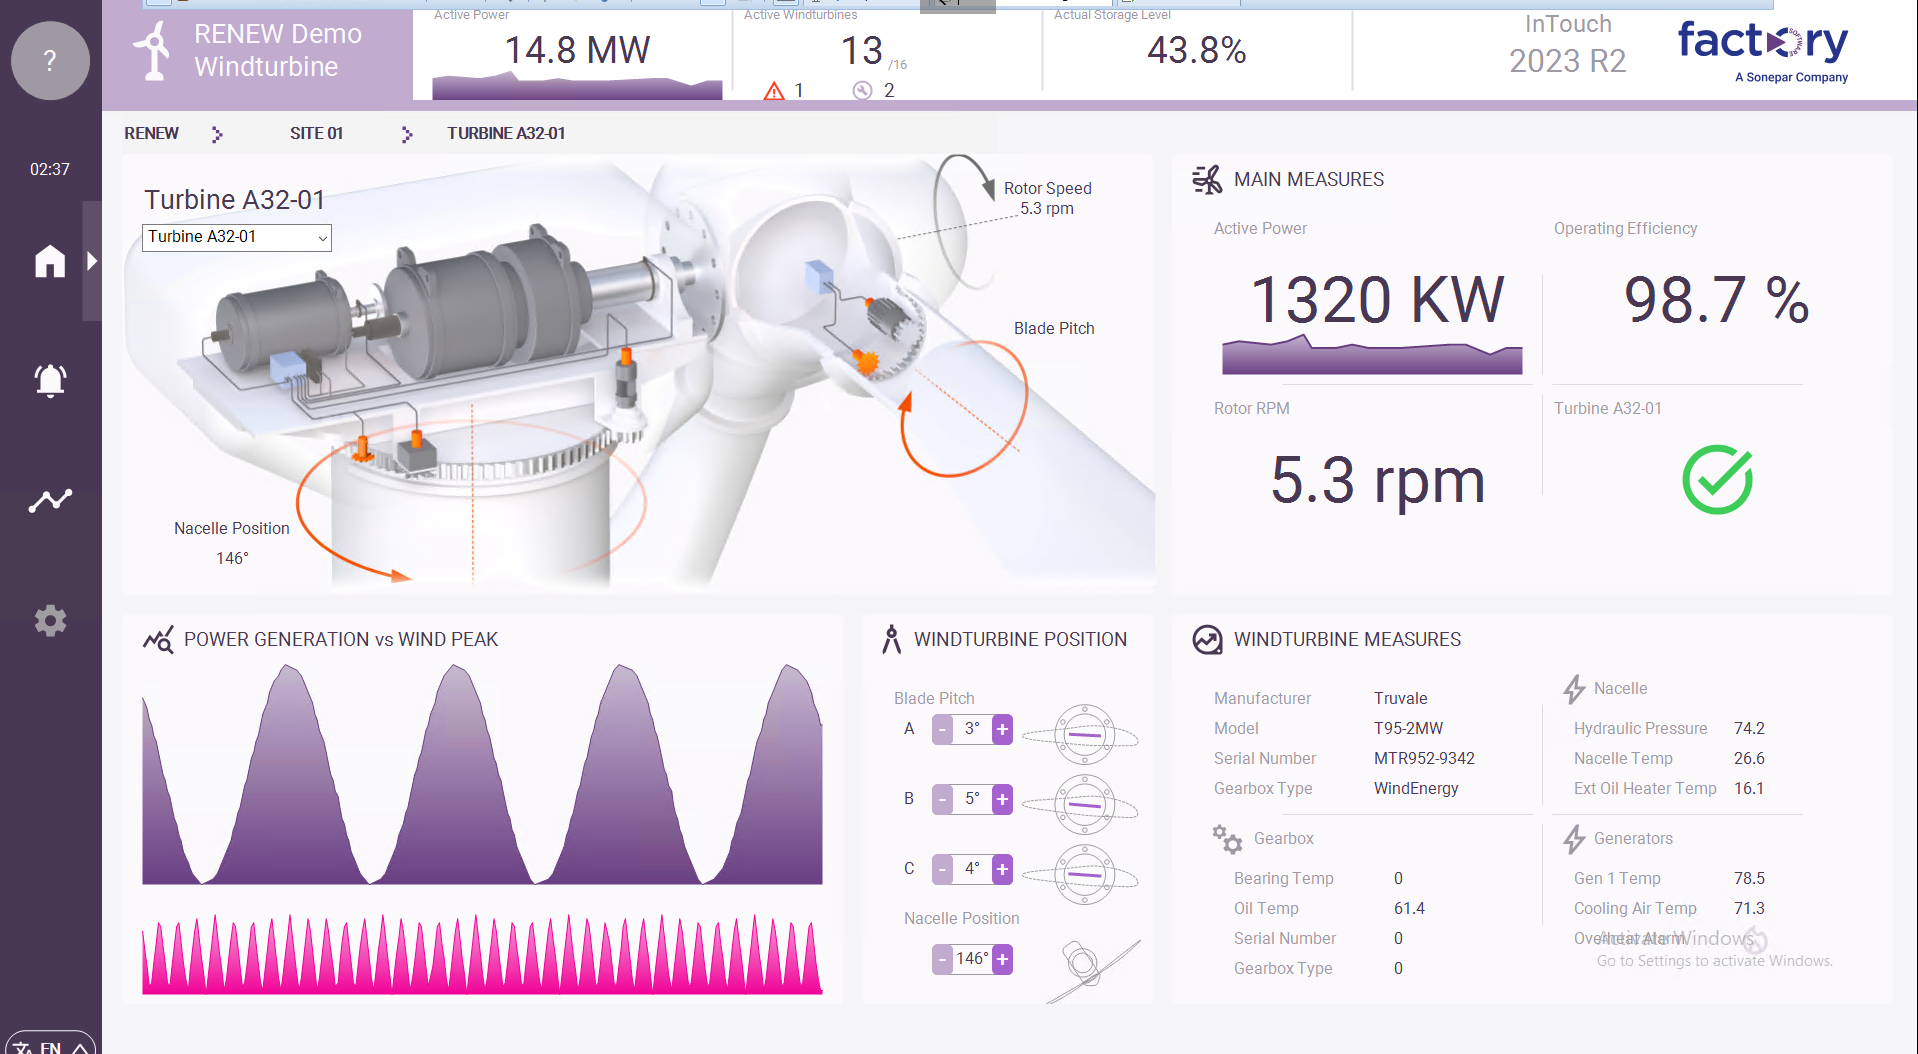
Task: Open the trends line chart icon
Action: click(50, 500)
